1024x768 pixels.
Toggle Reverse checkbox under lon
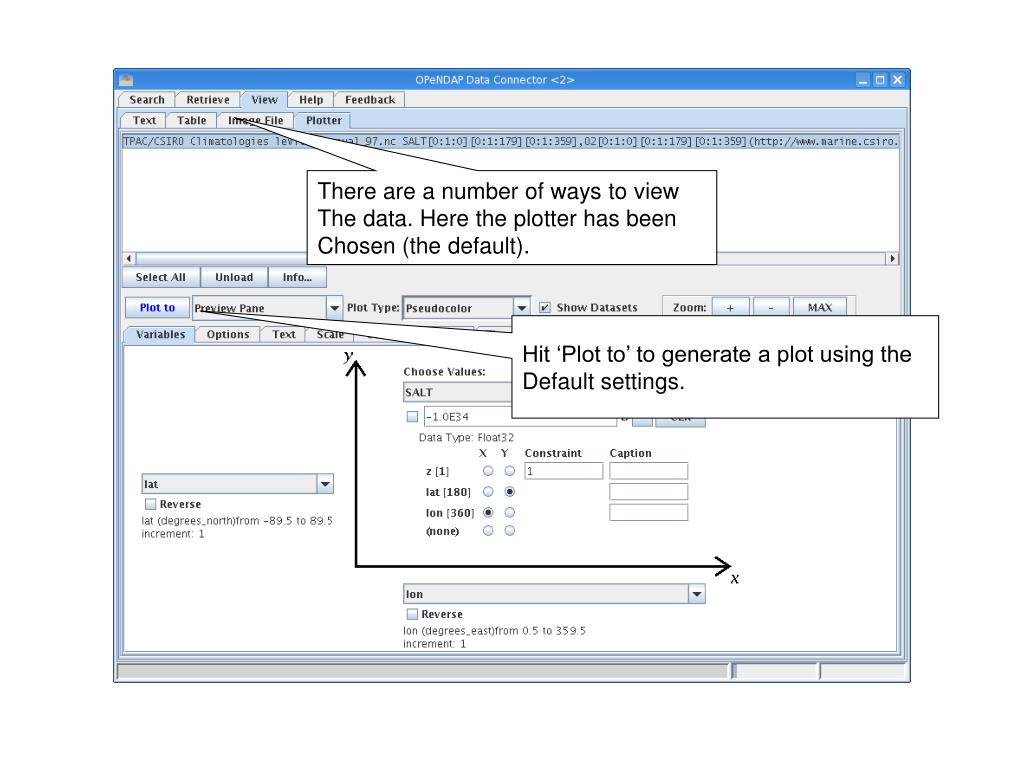(412, 614)
